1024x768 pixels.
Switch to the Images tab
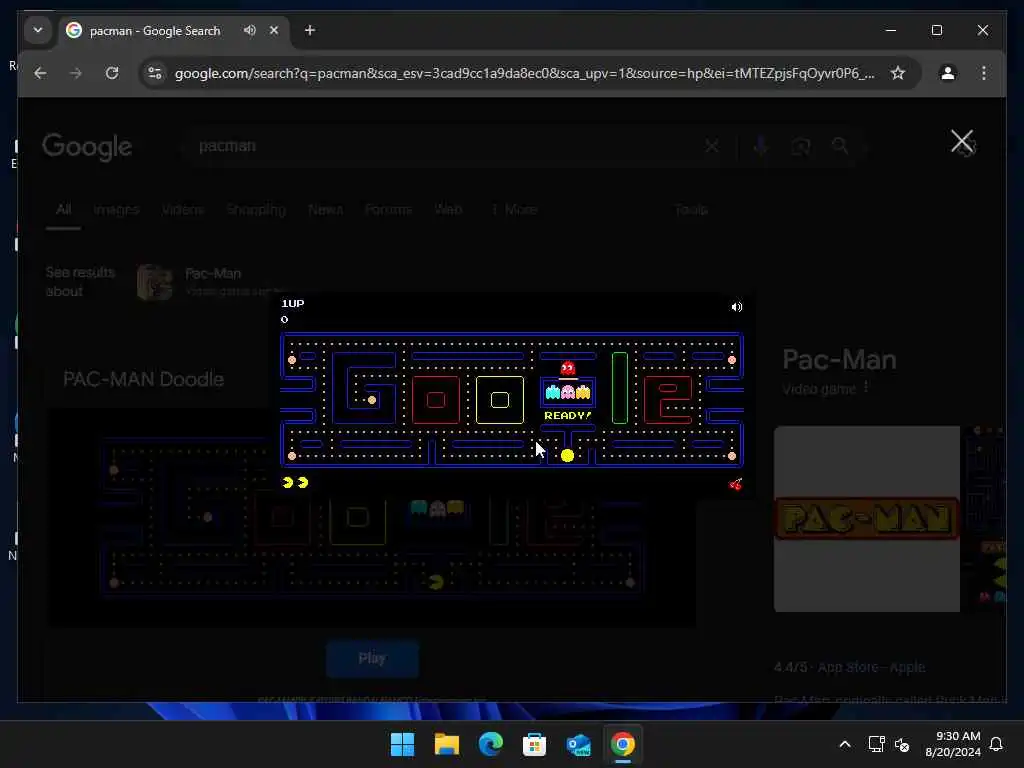coord(116,210)
